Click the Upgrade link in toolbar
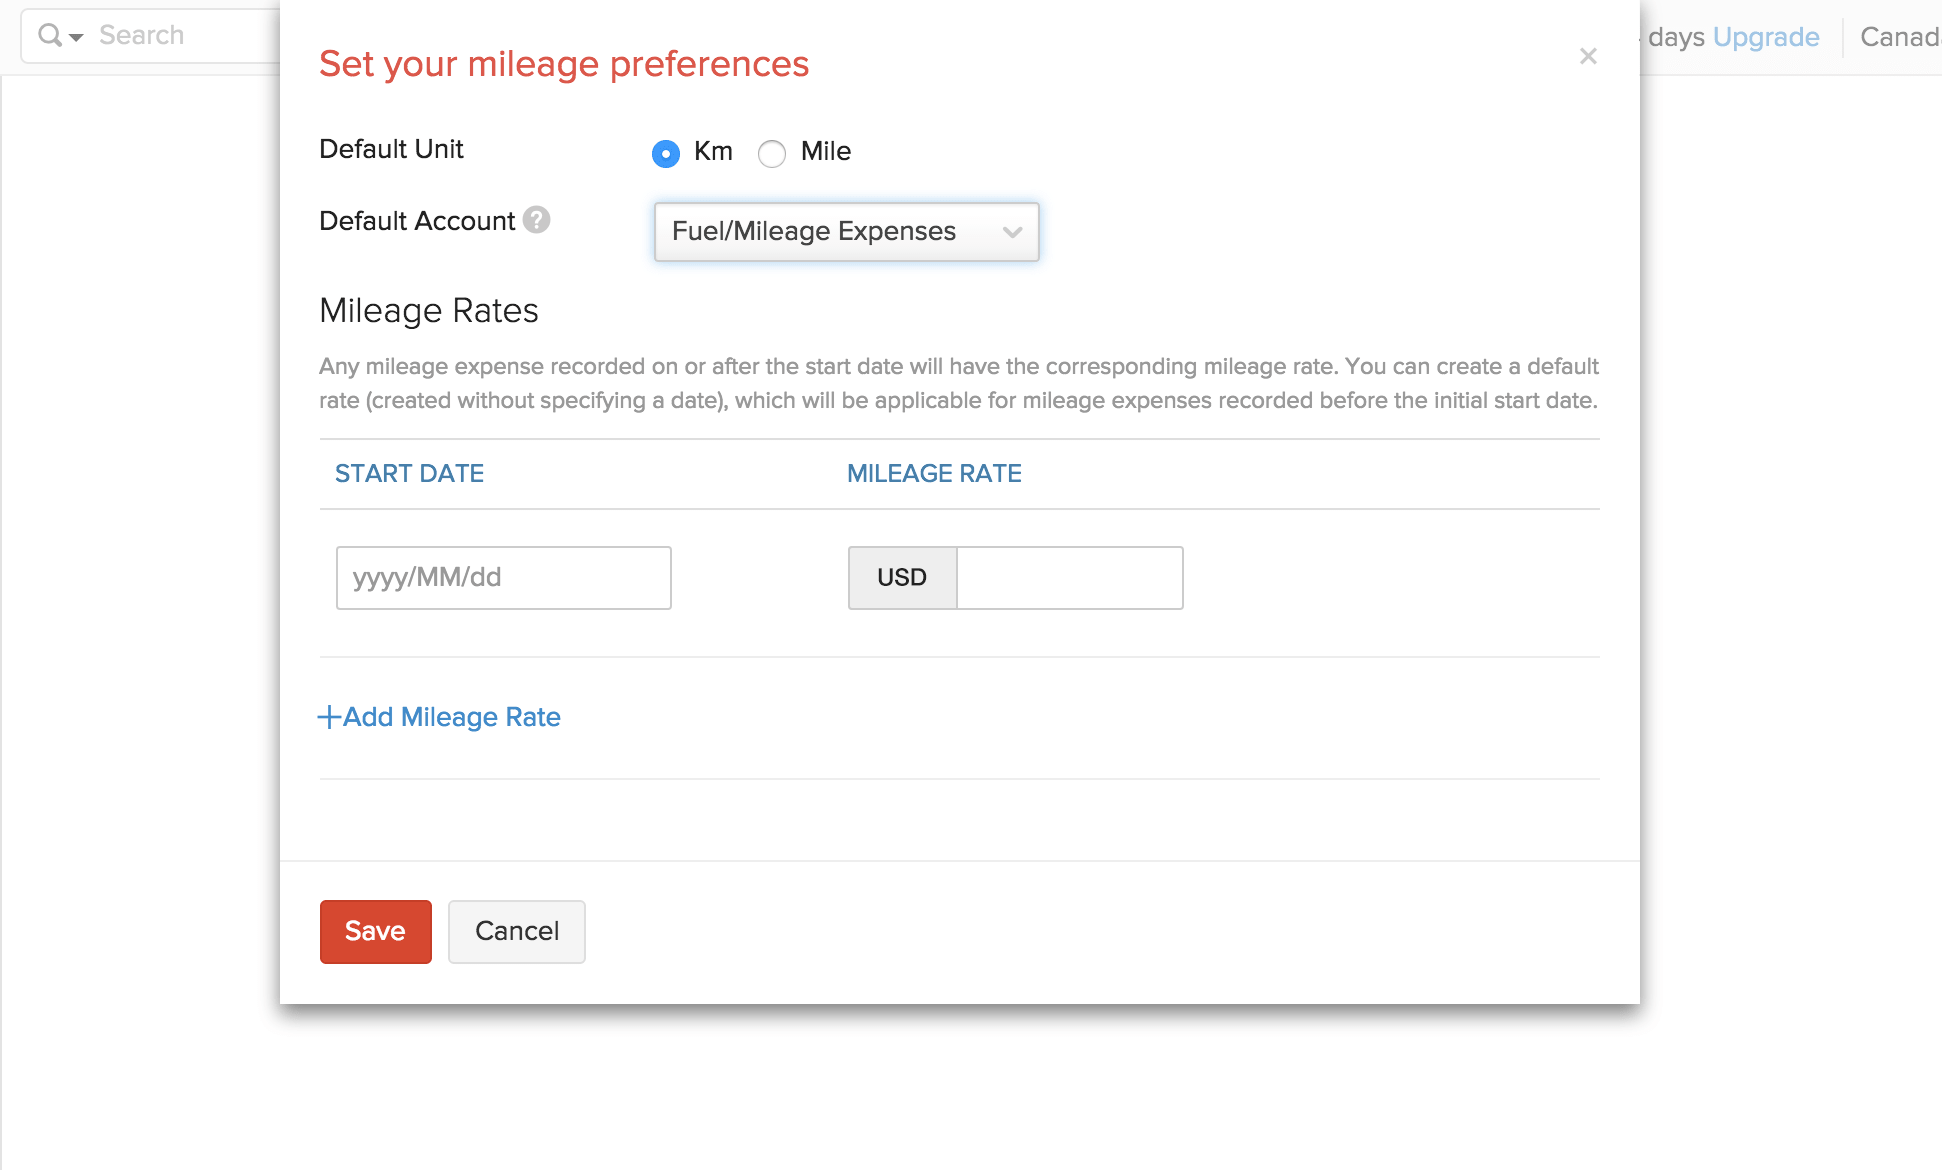1942x1170 pixels. 1769,36
